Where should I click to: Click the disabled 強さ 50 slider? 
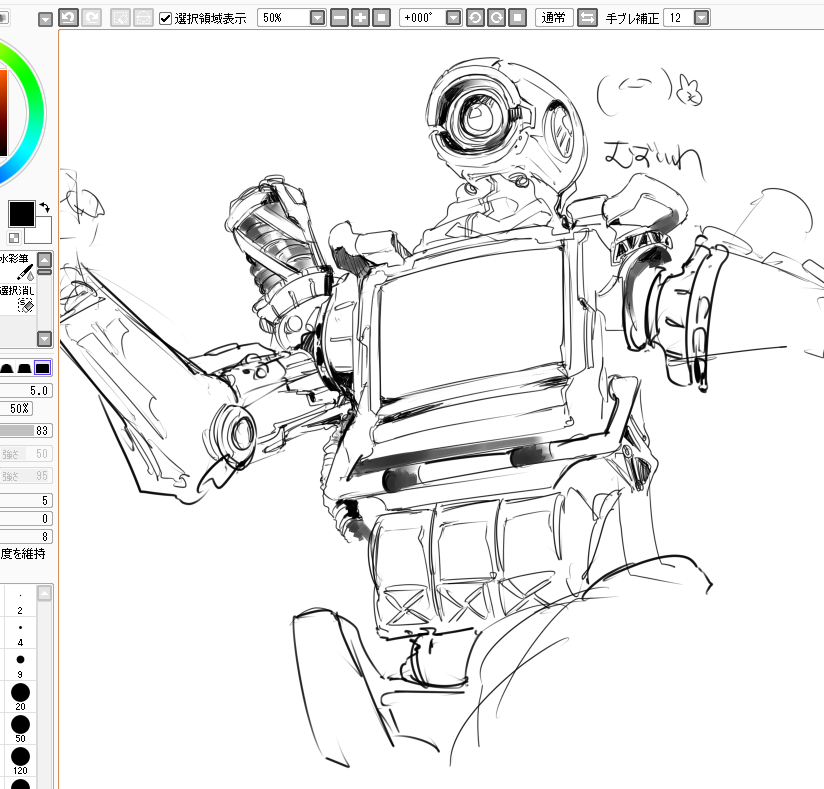click(25, 454)
